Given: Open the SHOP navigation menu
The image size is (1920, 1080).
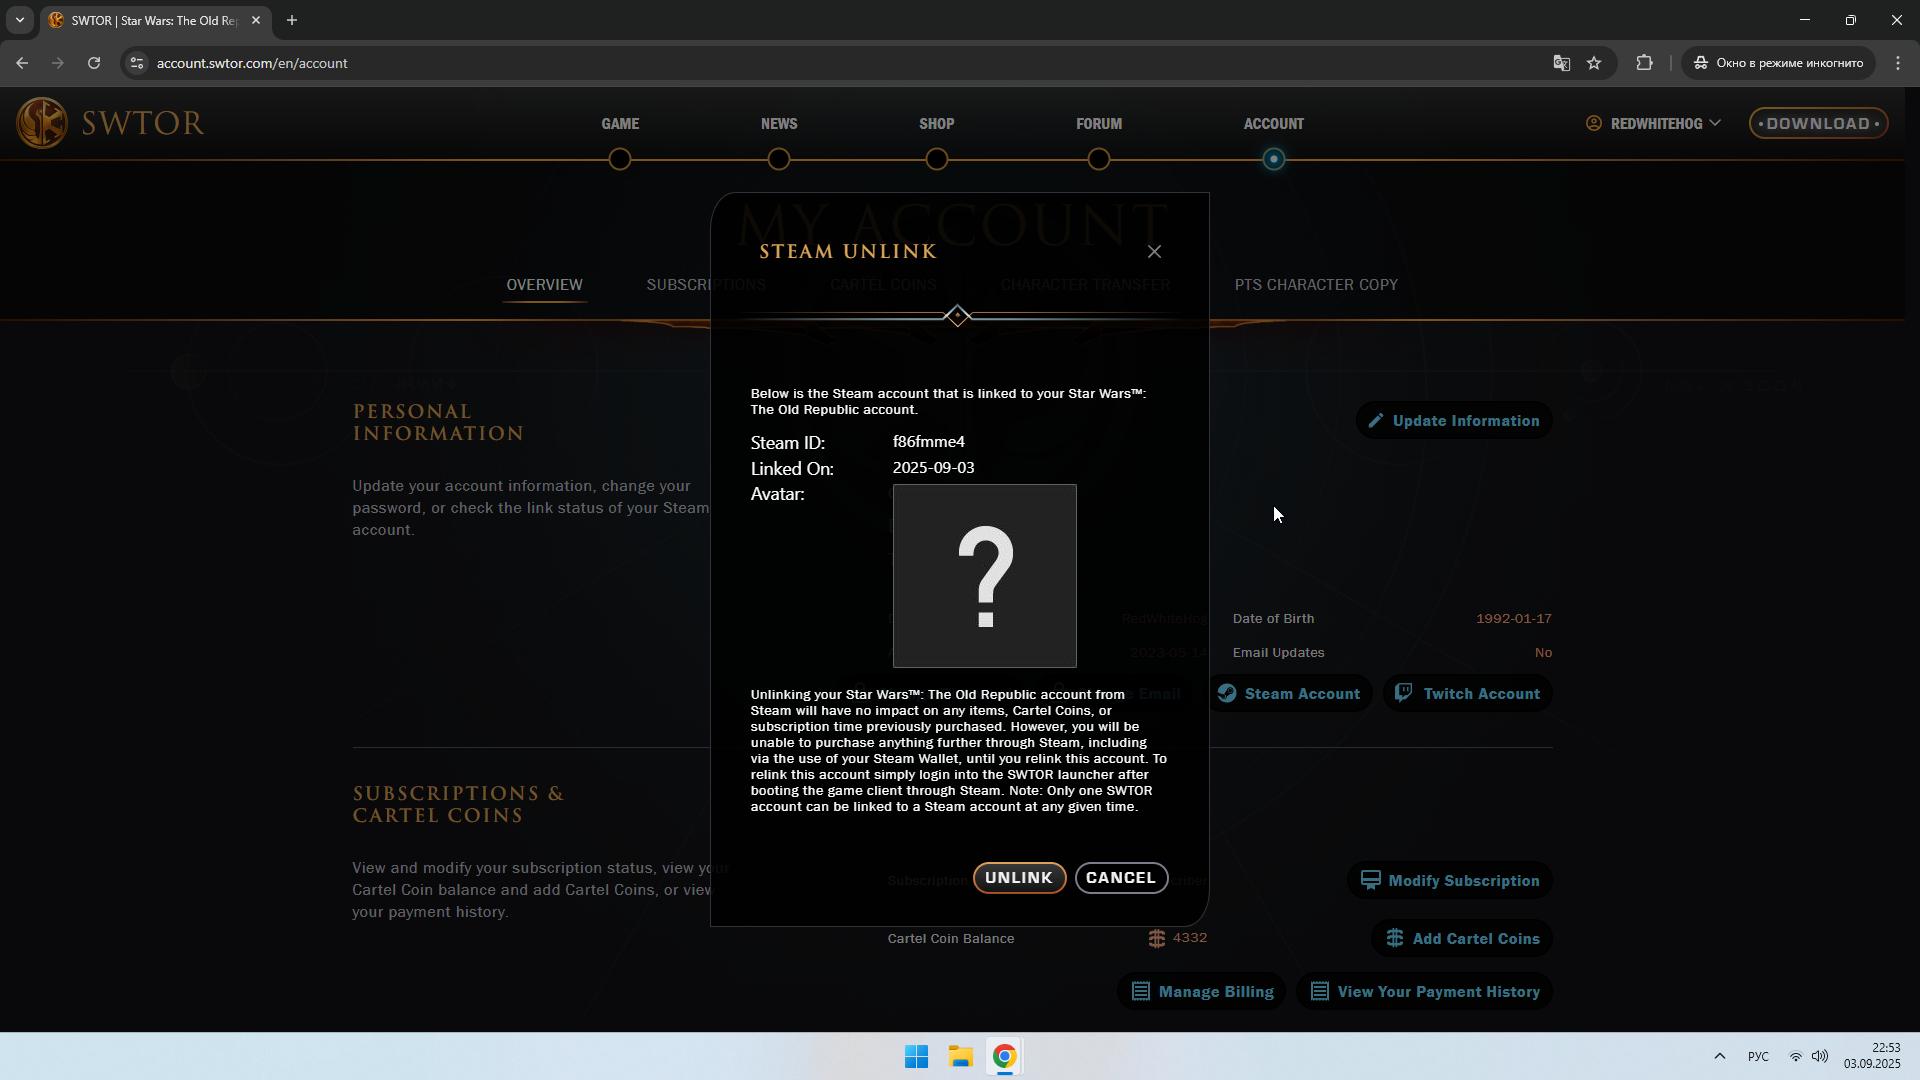Looking at the screenshot, I should [937, 124].
